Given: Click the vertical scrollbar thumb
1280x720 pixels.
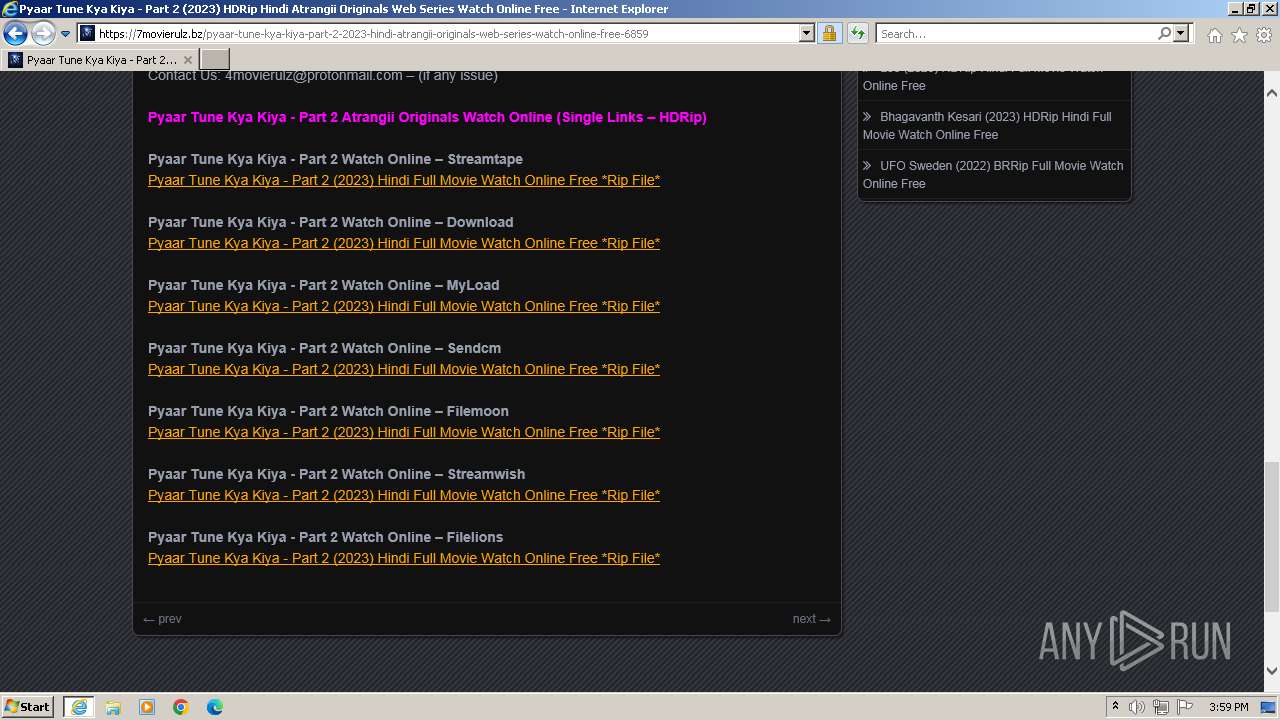Looking at the screenshot, I should tap(1272, 535).
